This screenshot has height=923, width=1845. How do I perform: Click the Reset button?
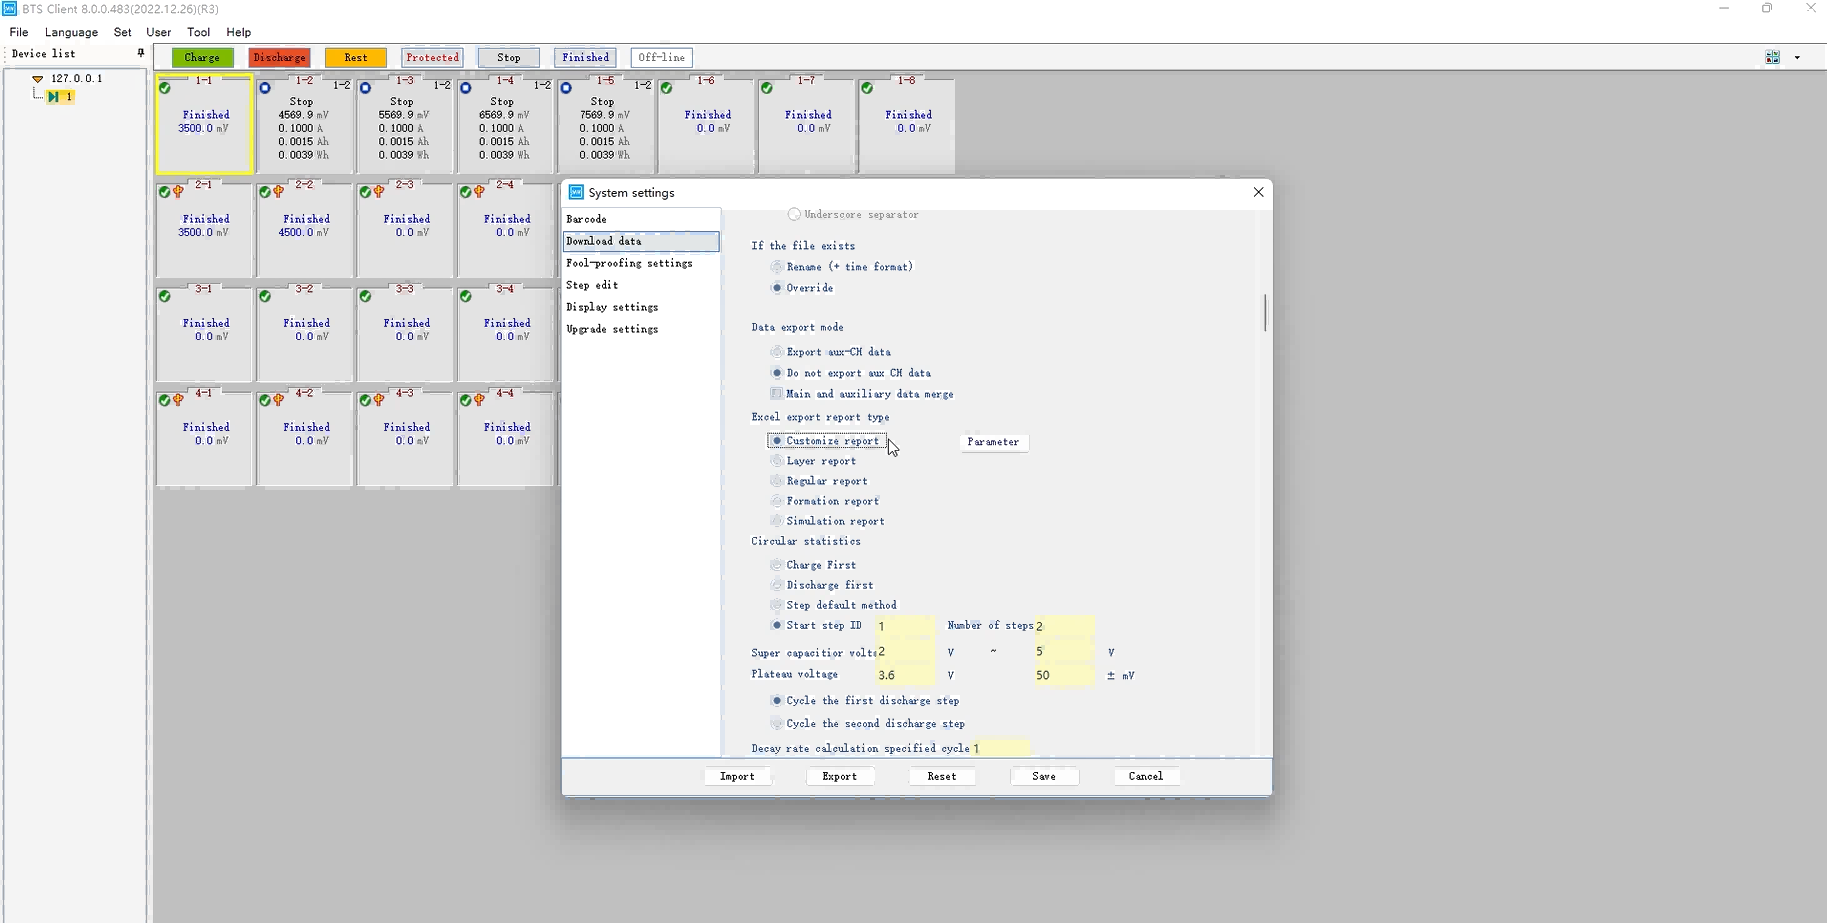pyautogui.click(x=941, y=776)
